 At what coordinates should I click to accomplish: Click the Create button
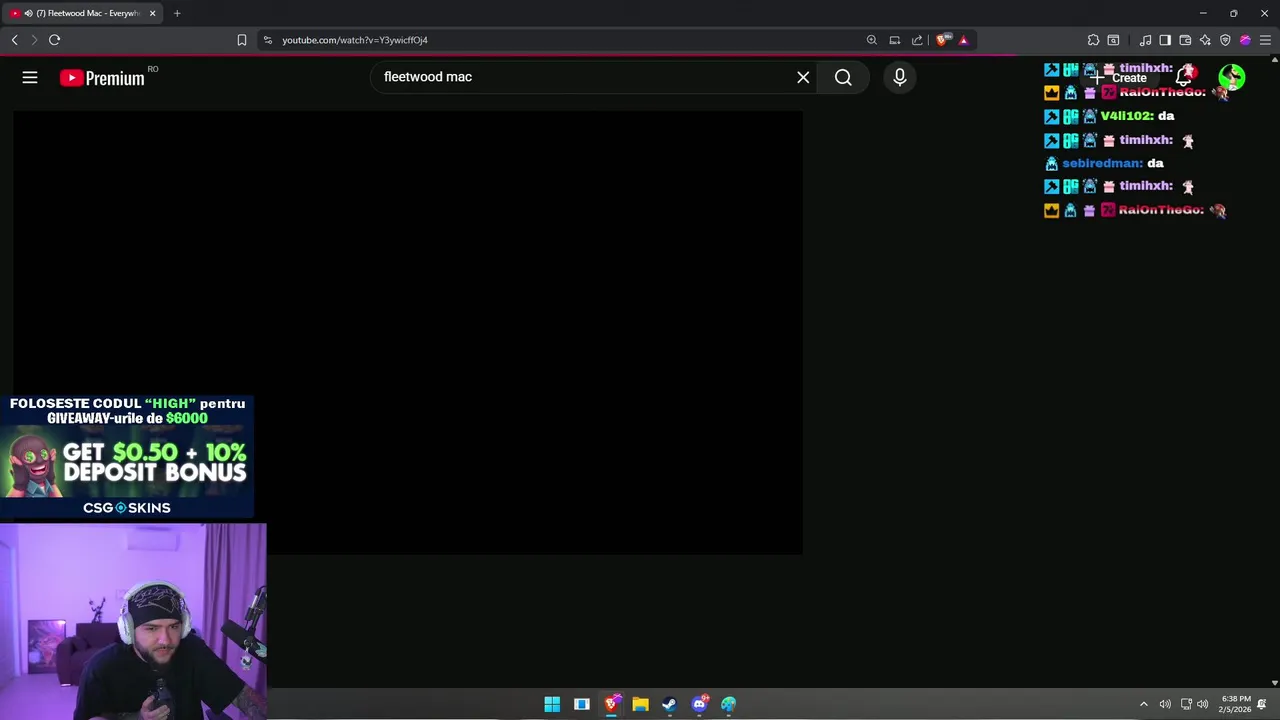click(1120, 78)
